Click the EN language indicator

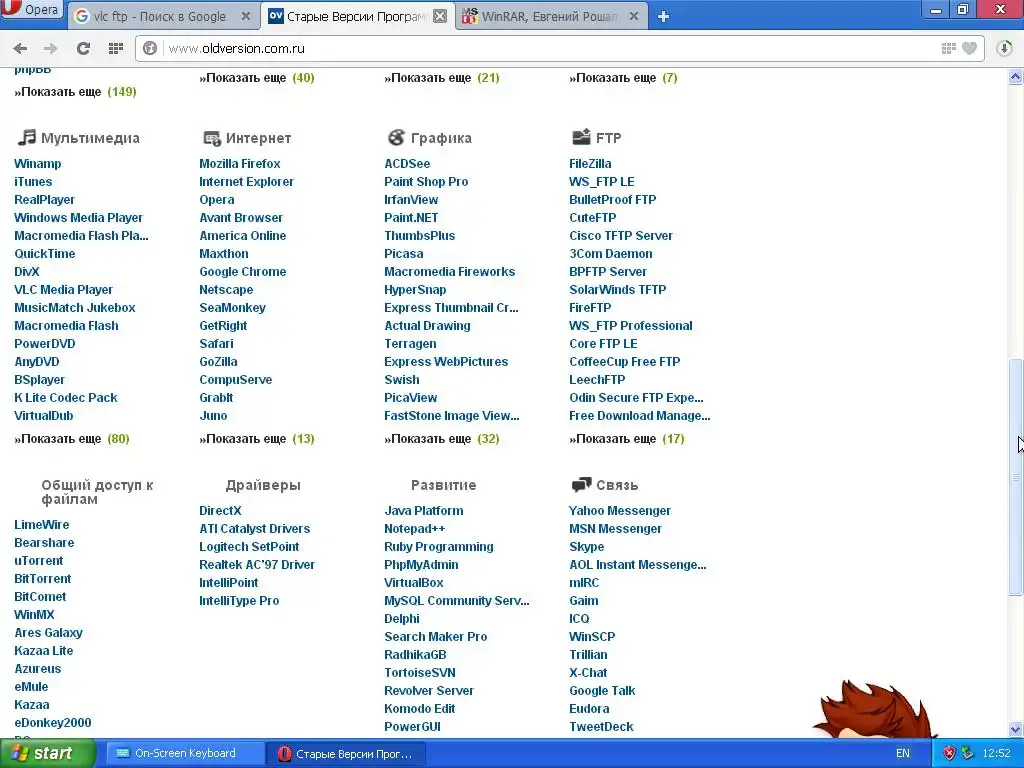coord(903,753)
